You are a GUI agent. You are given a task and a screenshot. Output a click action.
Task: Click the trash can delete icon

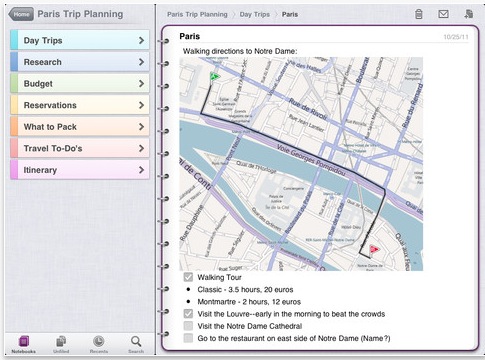pos(419,14)
